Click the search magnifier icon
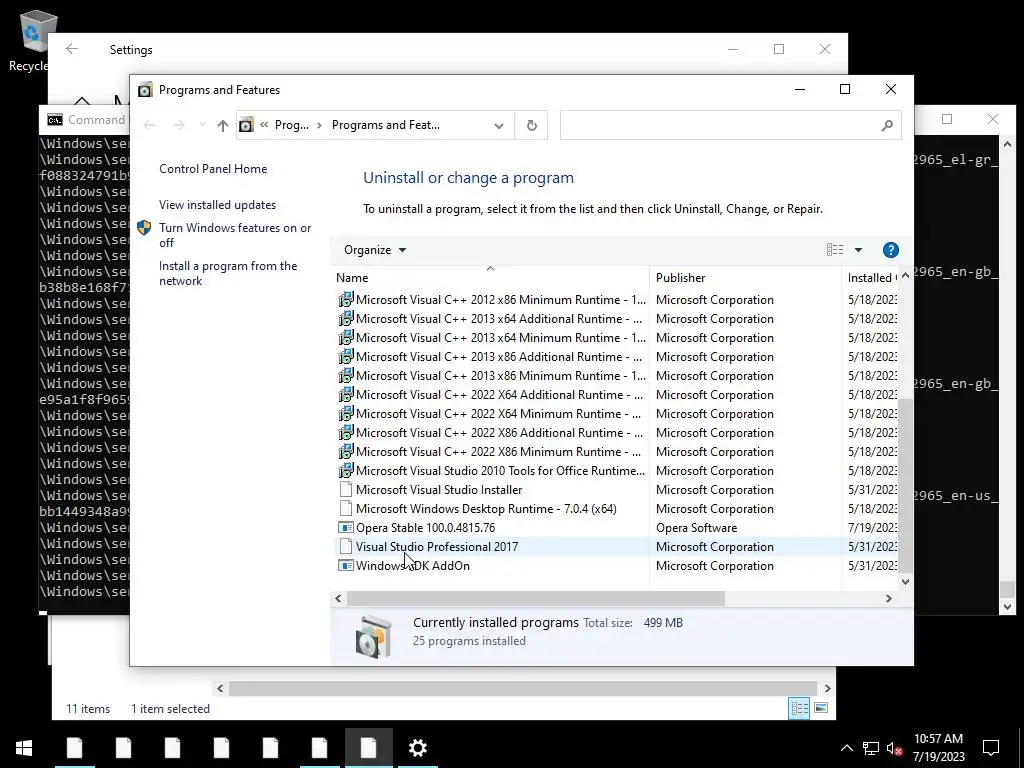The height and width of the screenshot is (768, 1024). click(887, 125)
